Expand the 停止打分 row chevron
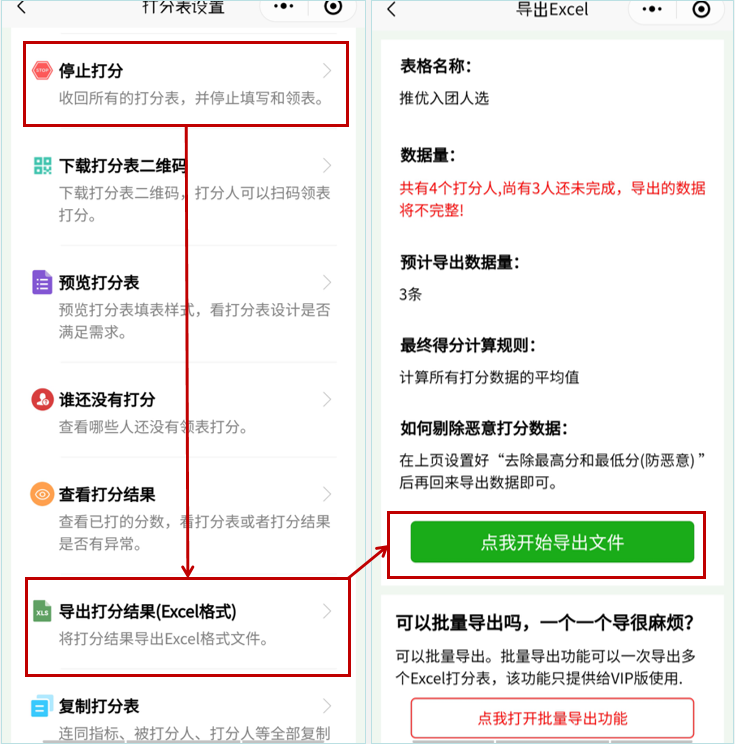Screen dimensions: 735x744 click(x=327, y=71)
